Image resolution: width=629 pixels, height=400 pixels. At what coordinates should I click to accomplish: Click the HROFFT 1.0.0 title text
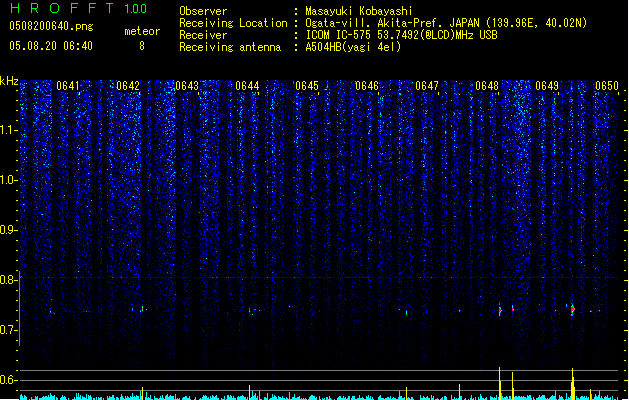[x=78, y=8]
